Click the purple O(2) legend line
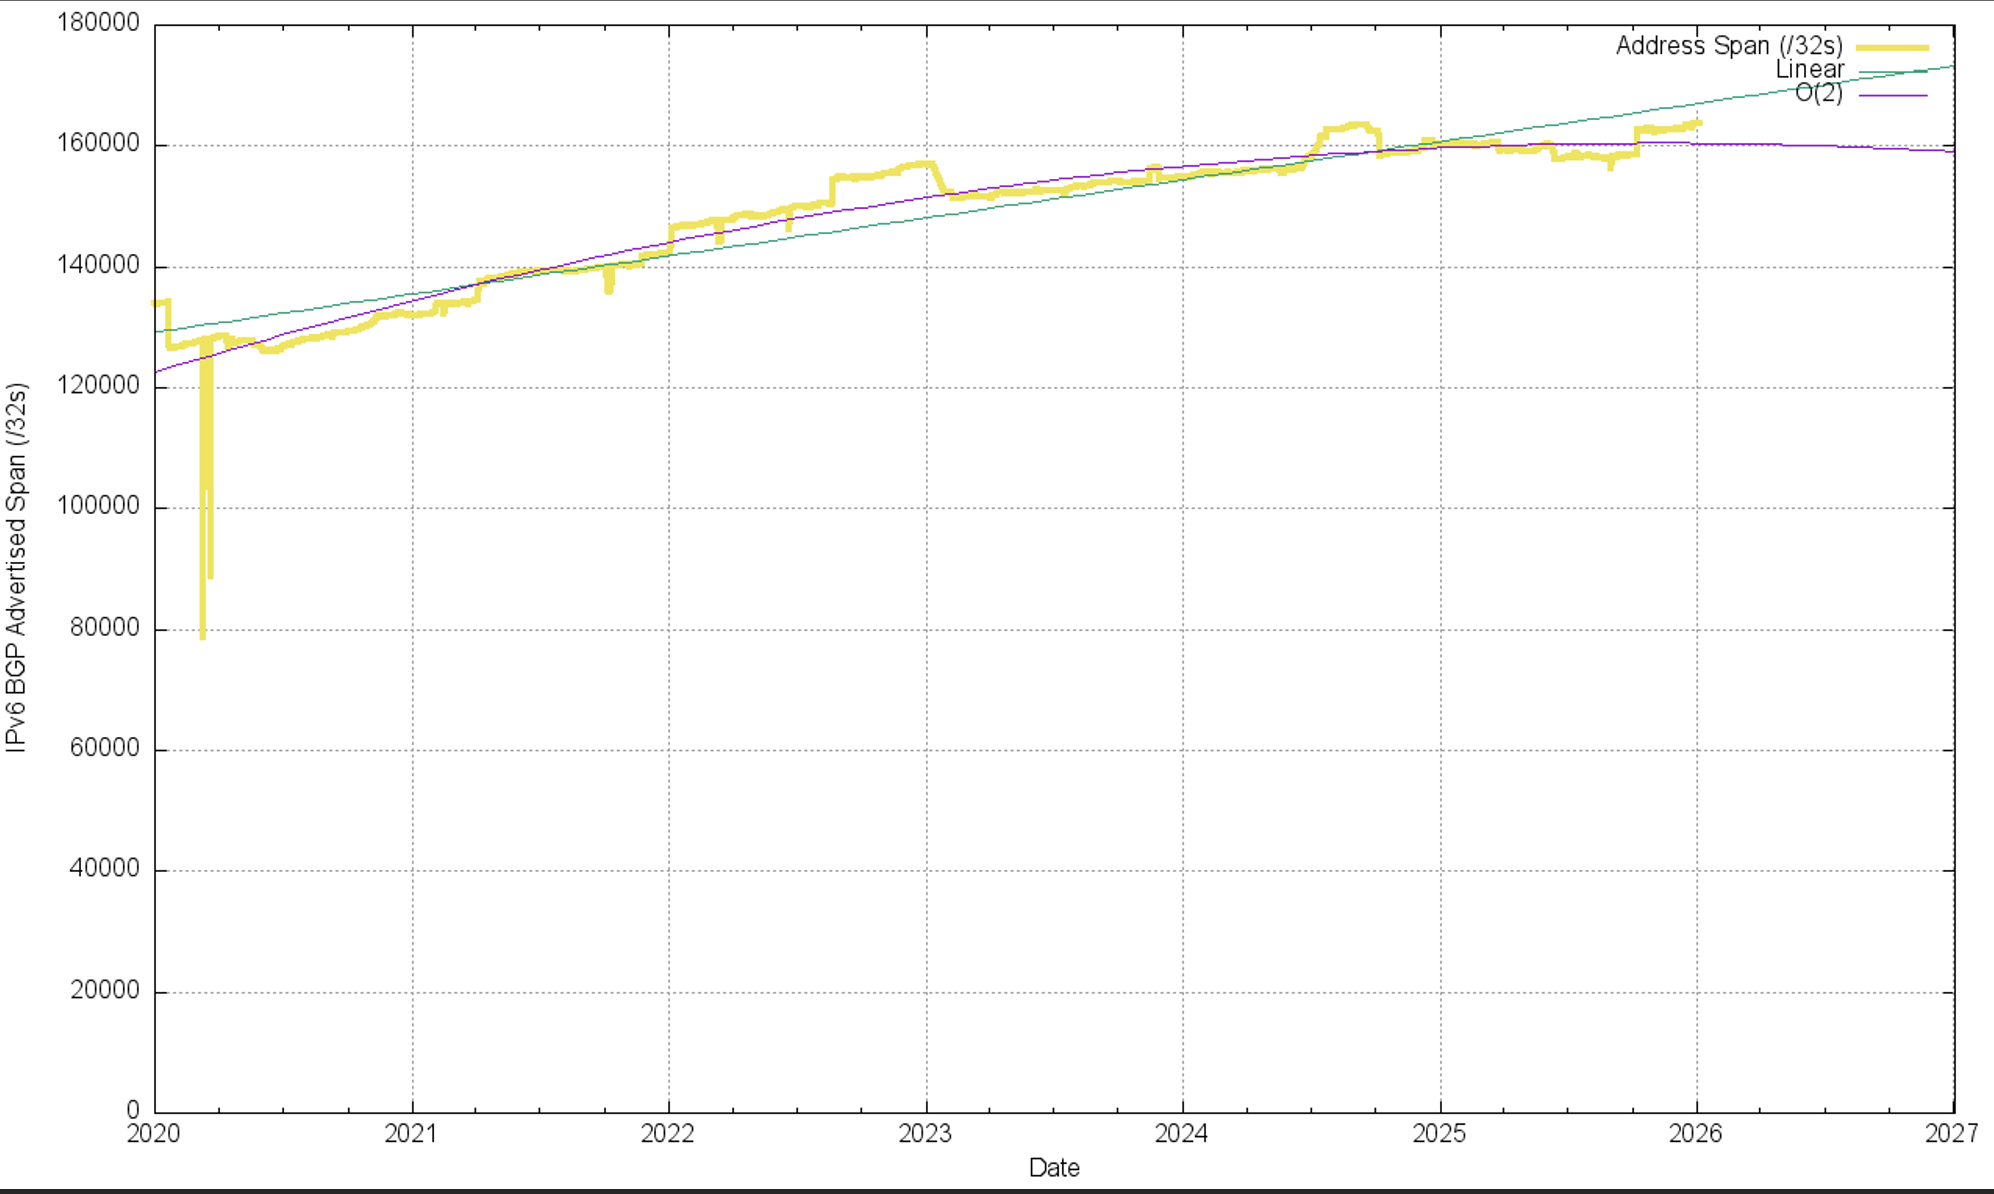The width and height of the screenshot is (1994, 1194). (x=1892, y=95)
